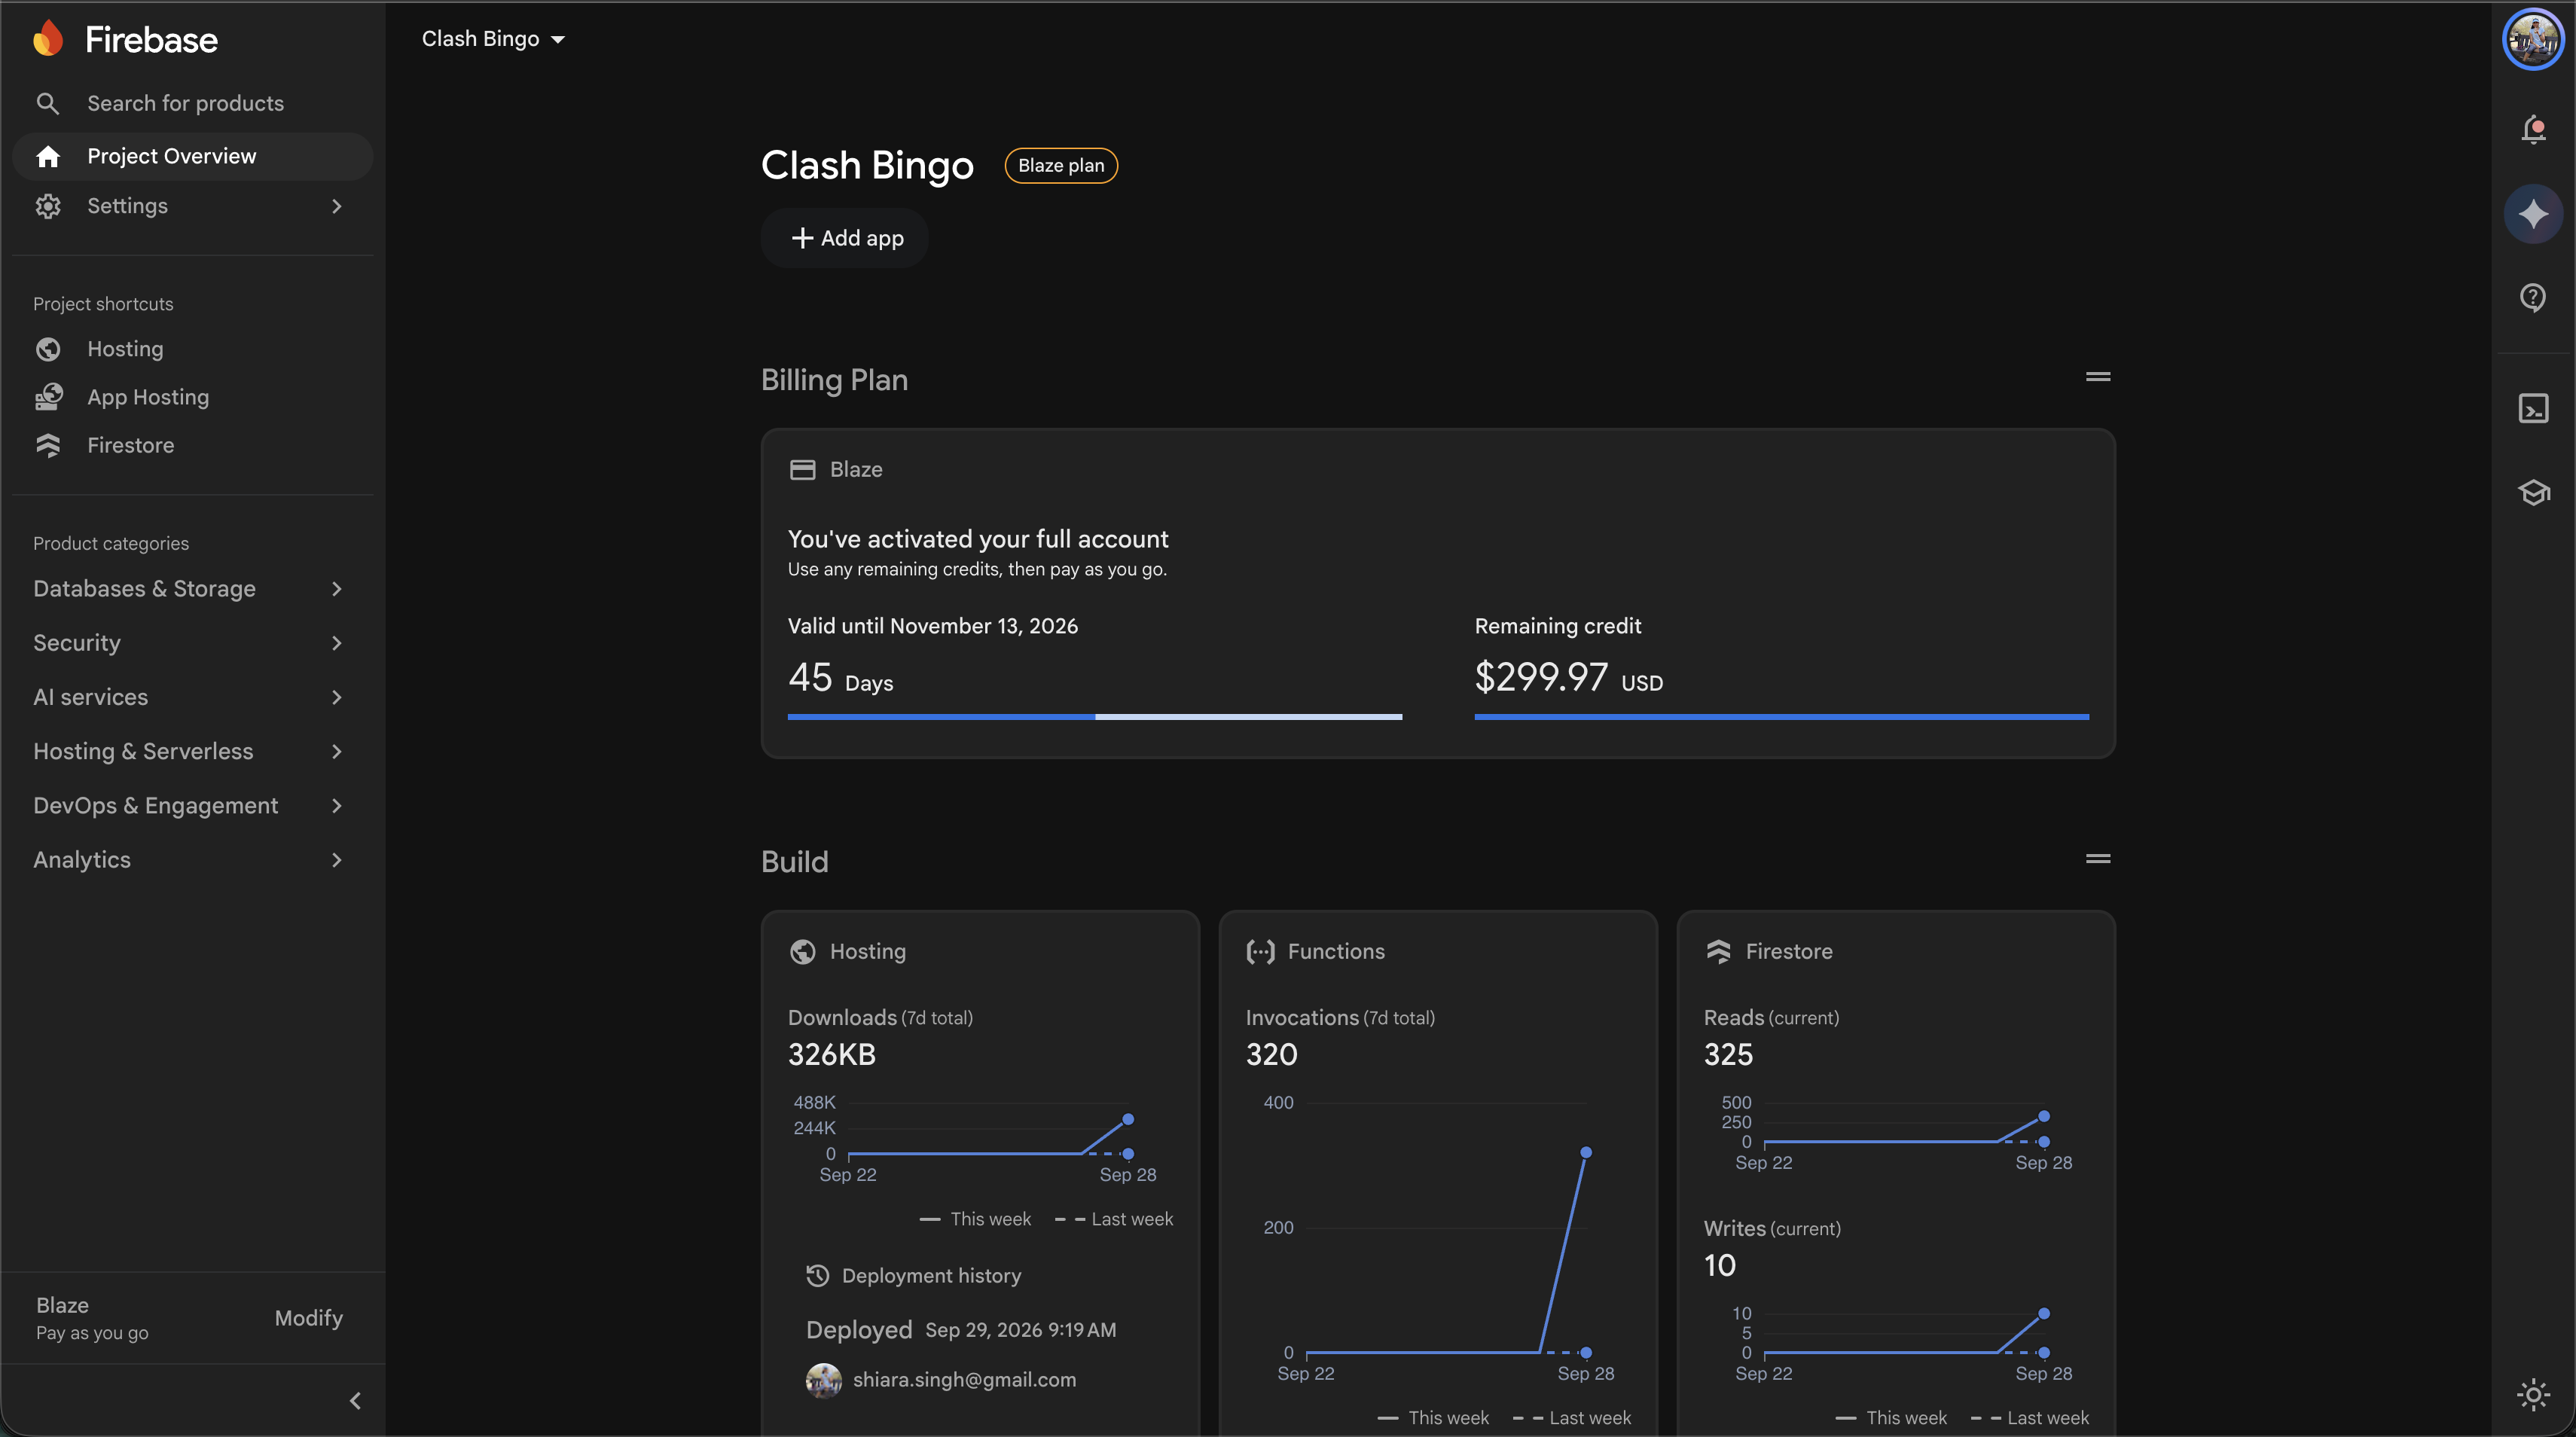
Task: Open the Clash Bingo project dropdown
Action: [x=493, y=39]
